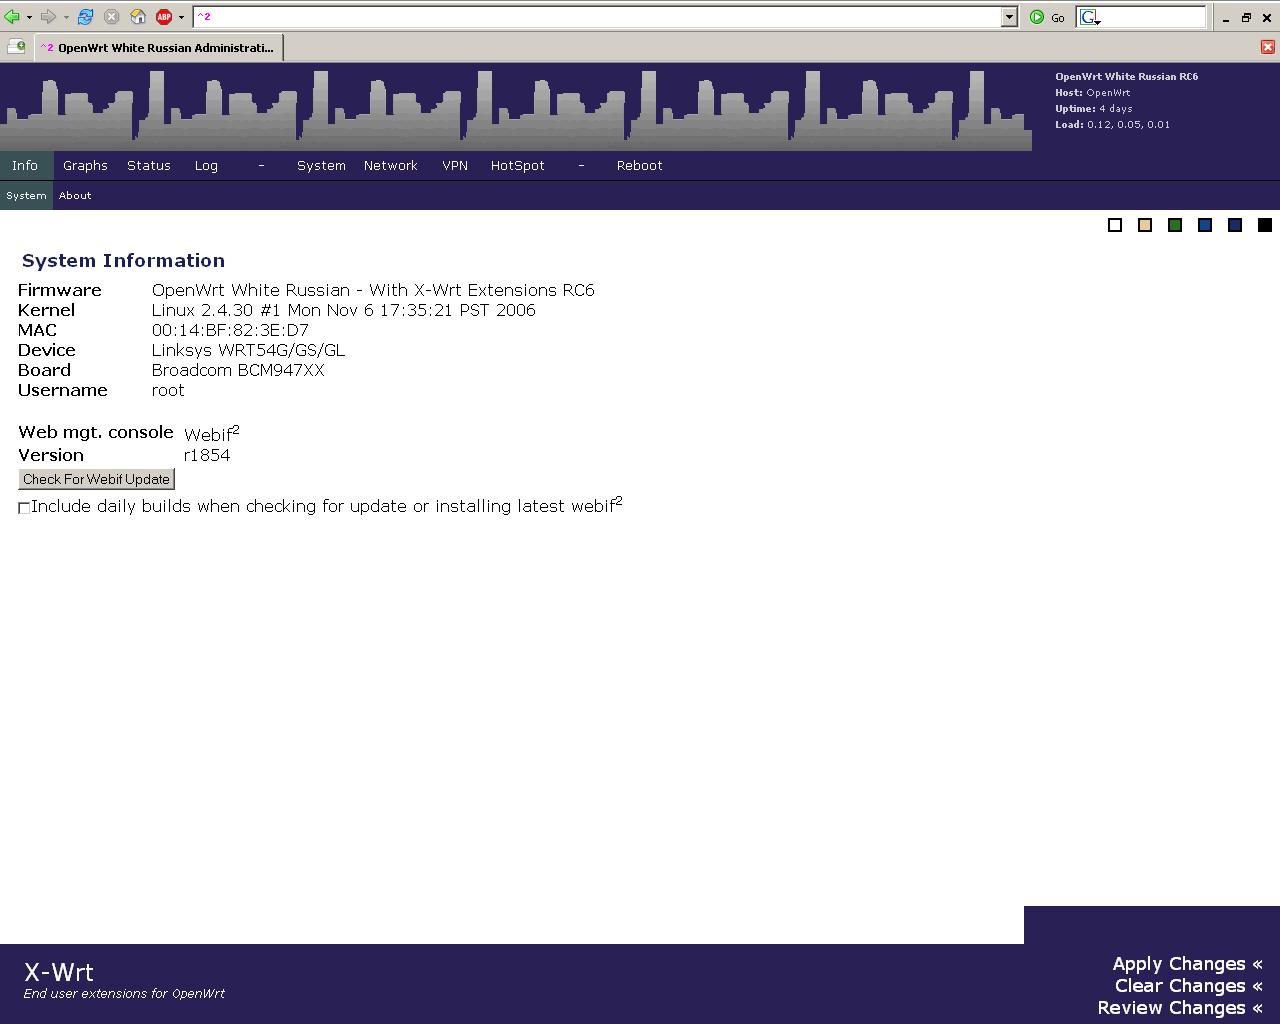Click the Kernel version text Linux 2.4.30

[202, 310]
